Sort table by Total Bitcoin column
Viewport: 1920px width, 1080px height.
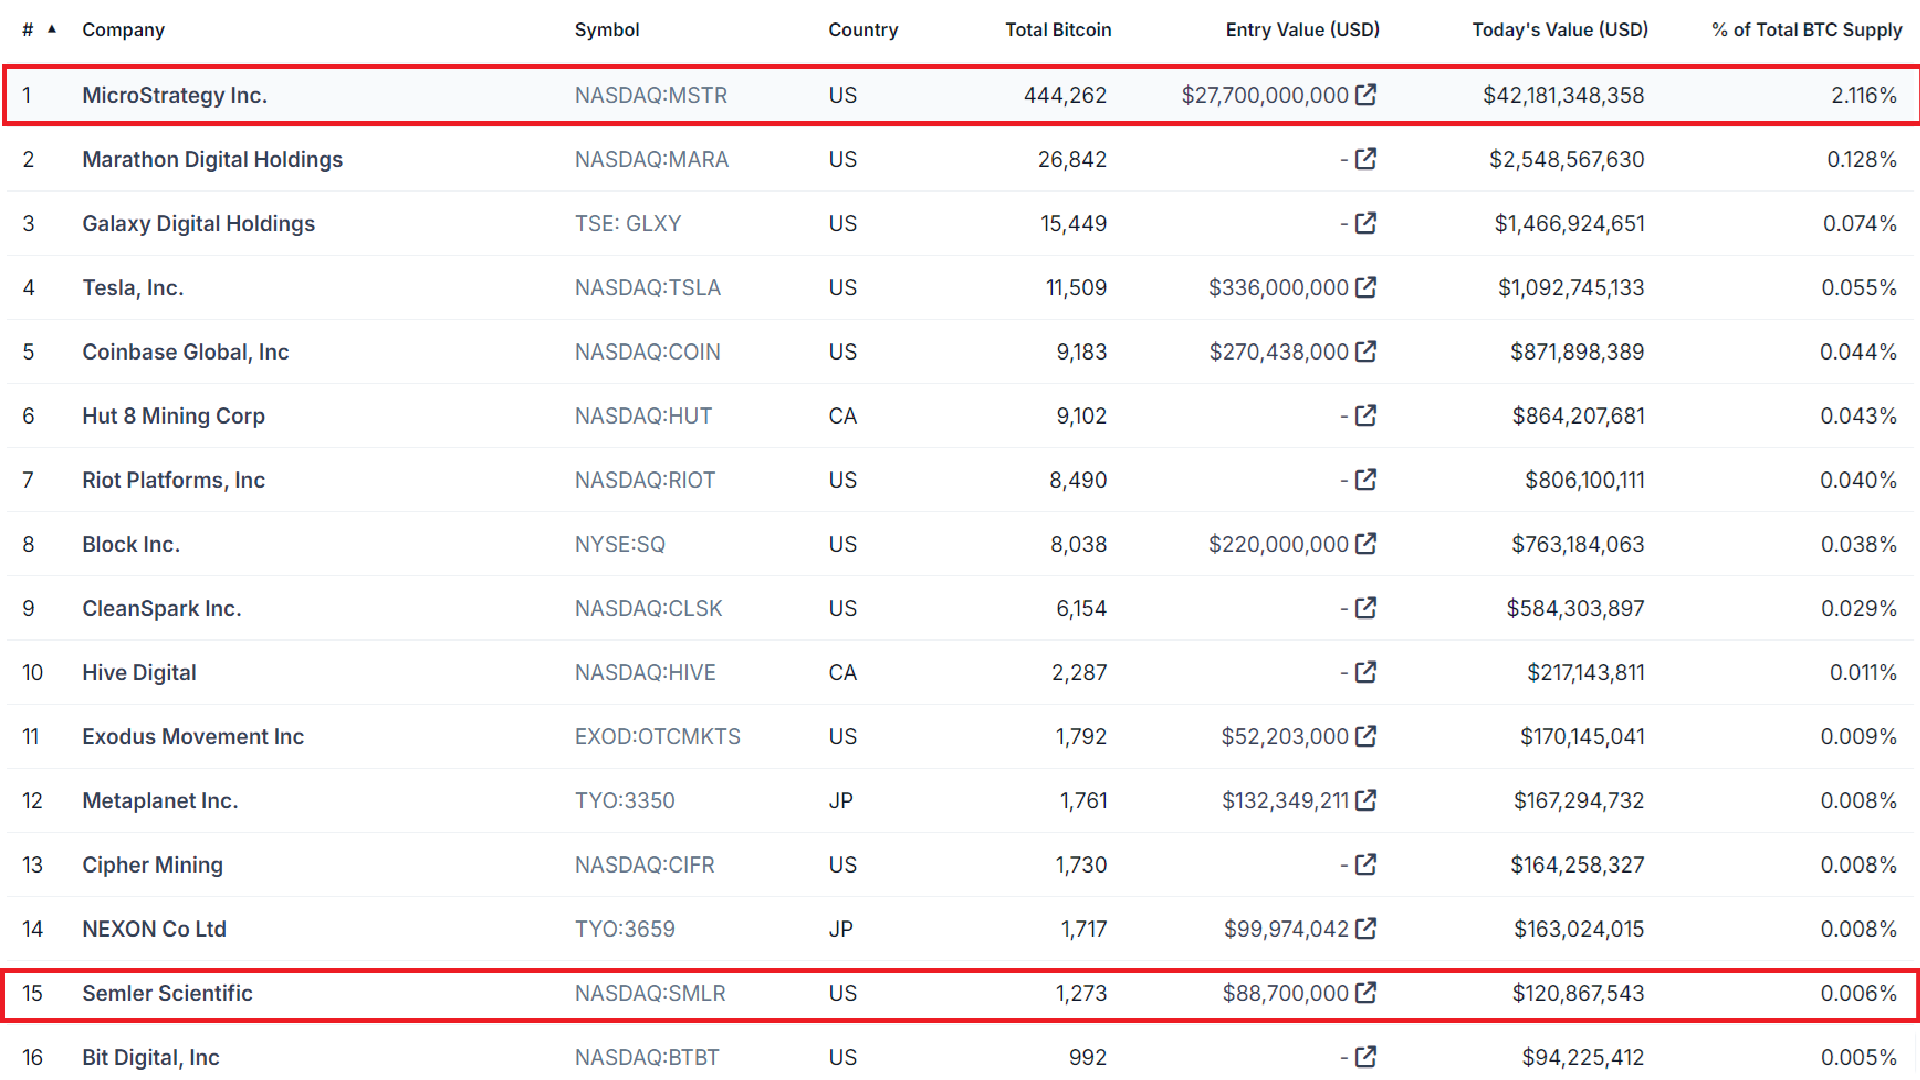(1058, 30)
